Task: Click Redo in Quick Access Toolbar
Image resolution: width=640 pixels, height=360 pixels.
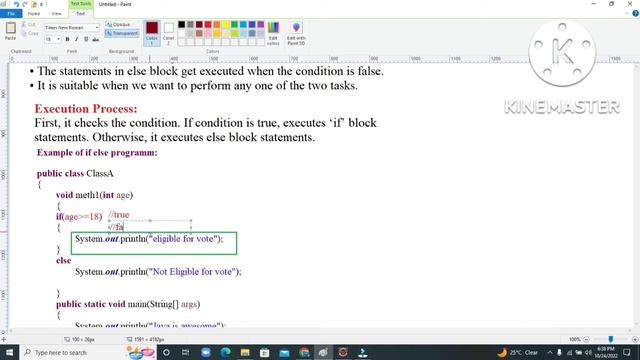Action: tap(25, 4)
